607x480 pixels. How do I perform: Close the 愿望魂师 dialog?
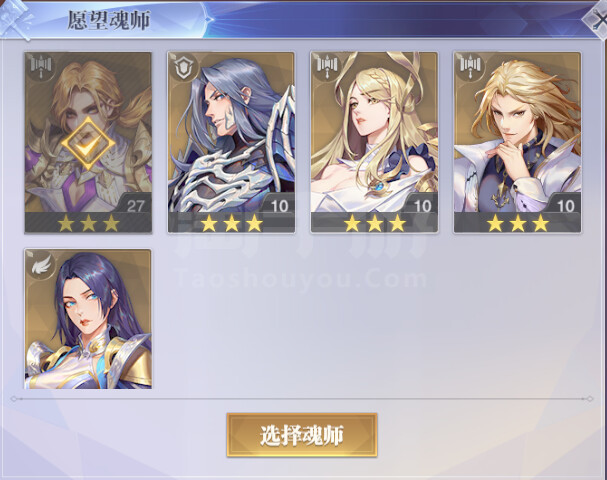pos(596,19)
